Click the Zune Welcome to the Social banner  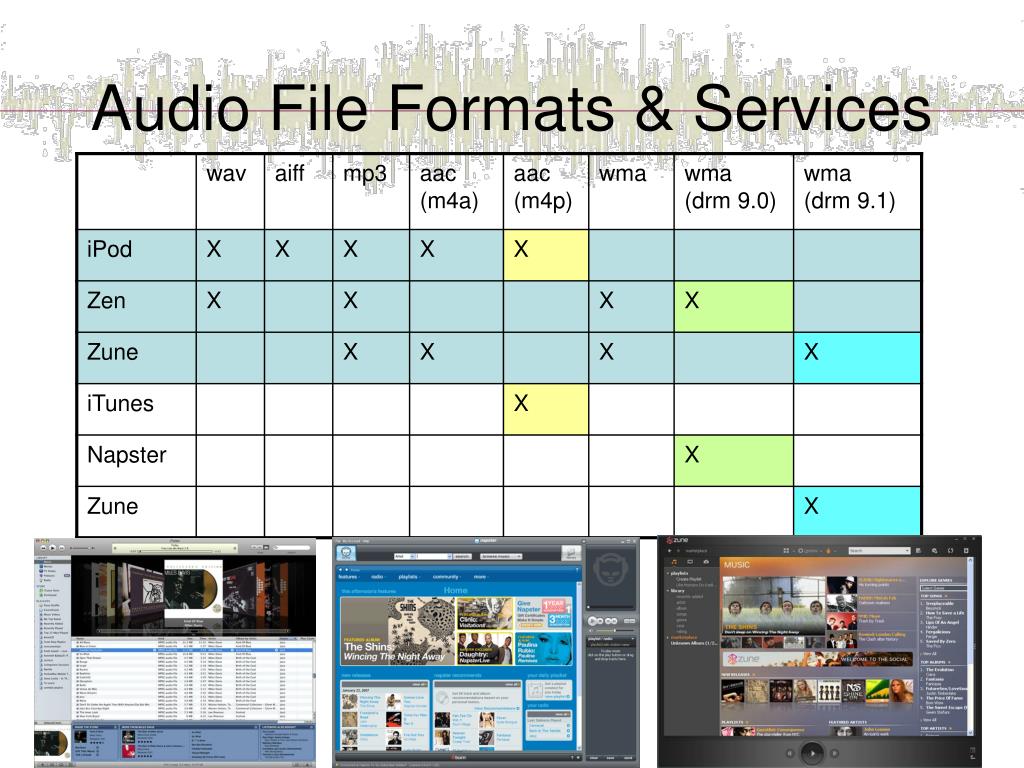(x=818, y=659)
